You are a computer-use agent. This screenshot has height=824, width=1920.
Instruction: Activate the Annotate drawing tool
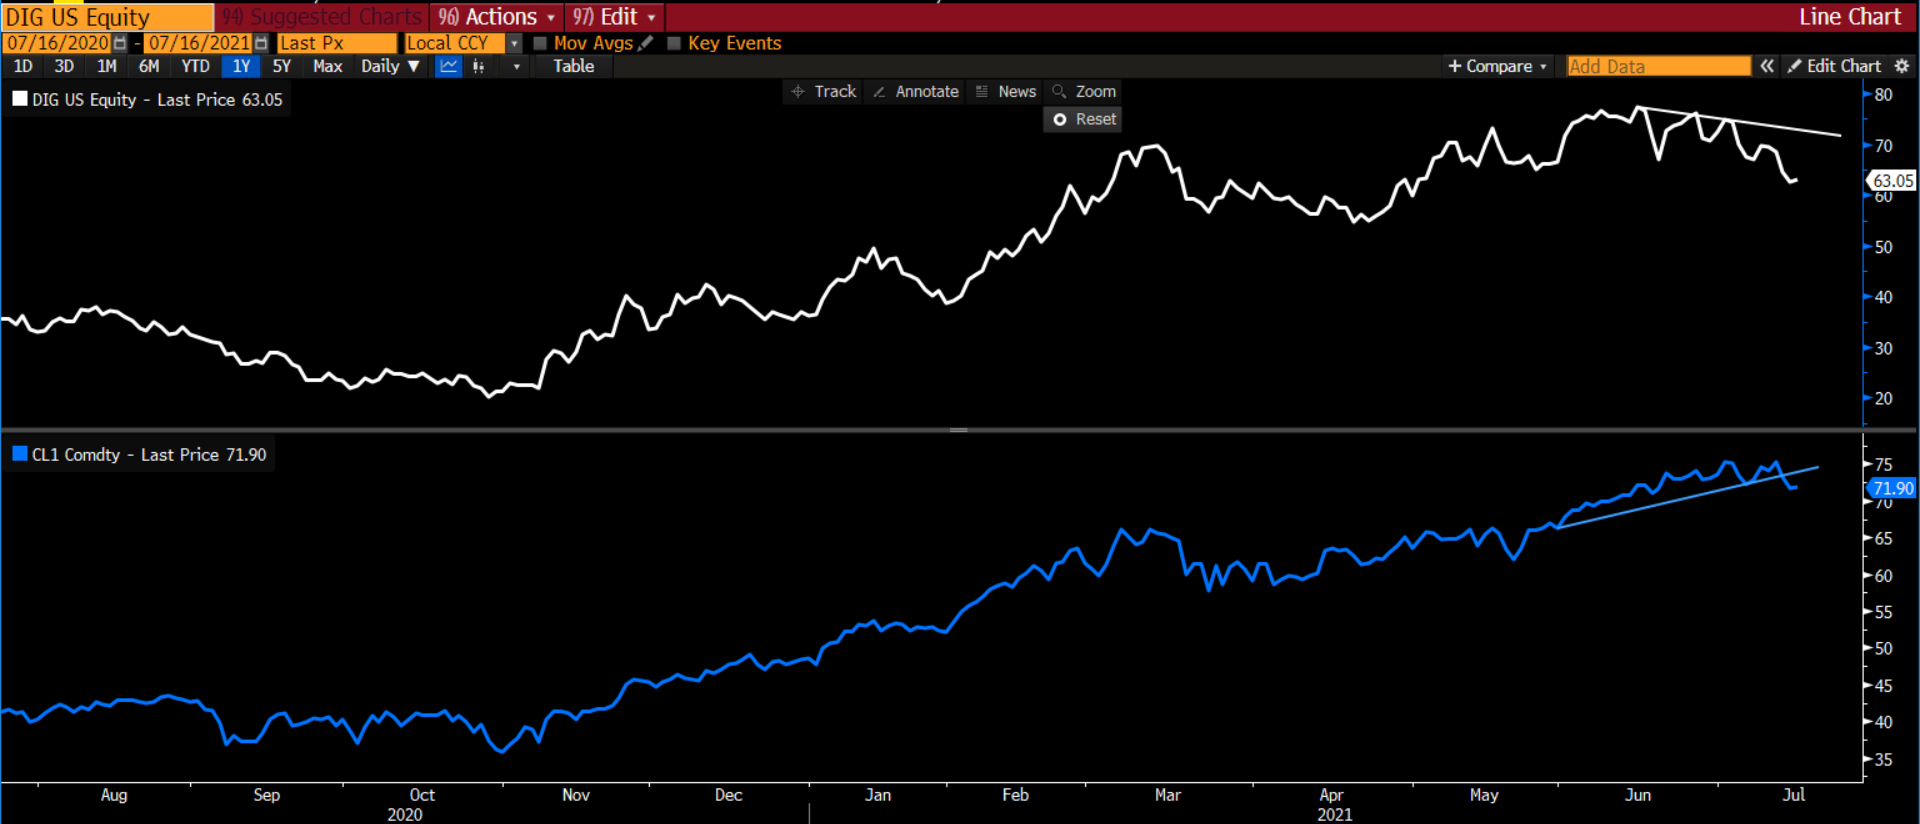coord(915,91)
